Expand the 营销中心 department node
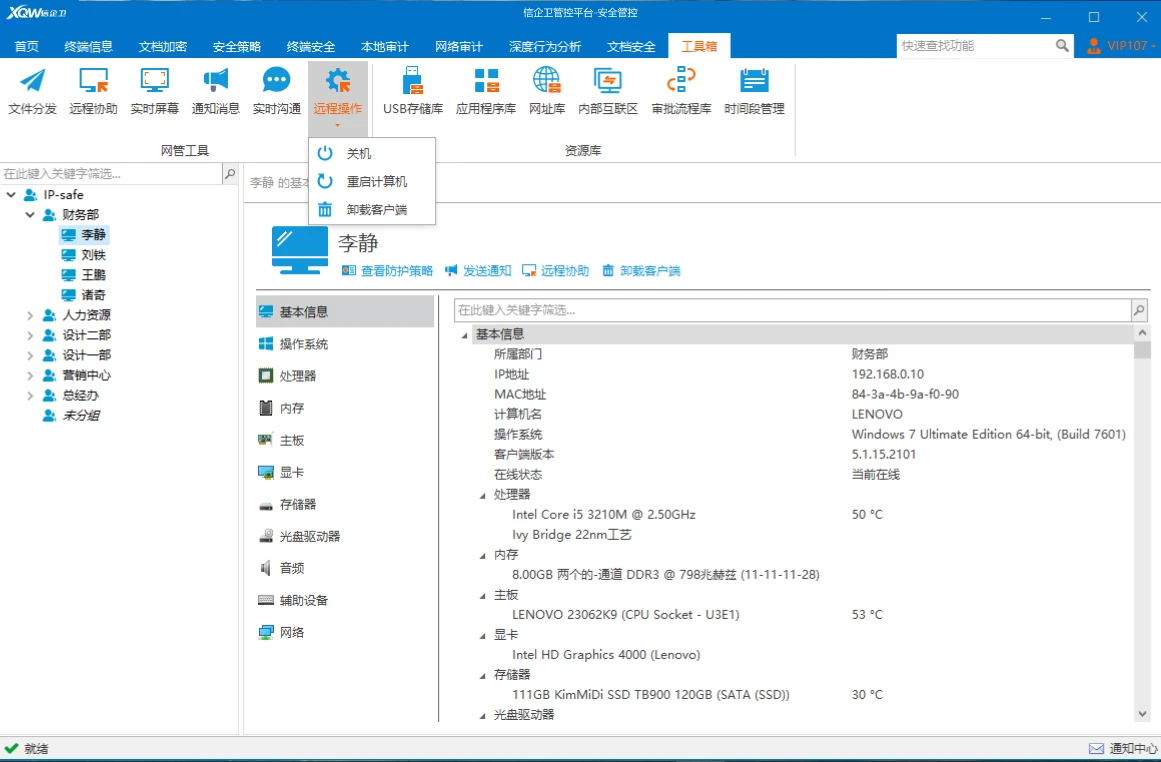1161x762 pixels. pos(30,375)
